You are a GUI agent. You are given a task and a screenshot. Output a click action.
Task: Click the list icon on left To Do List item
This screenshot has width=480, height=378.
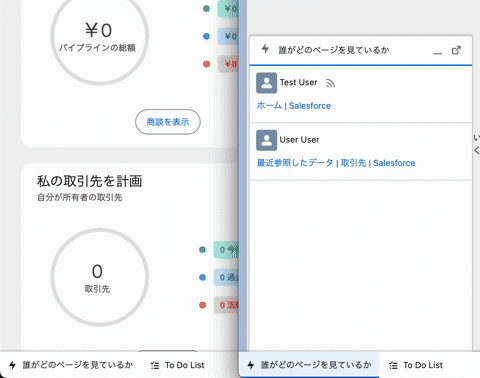click(x=155, y=365)
